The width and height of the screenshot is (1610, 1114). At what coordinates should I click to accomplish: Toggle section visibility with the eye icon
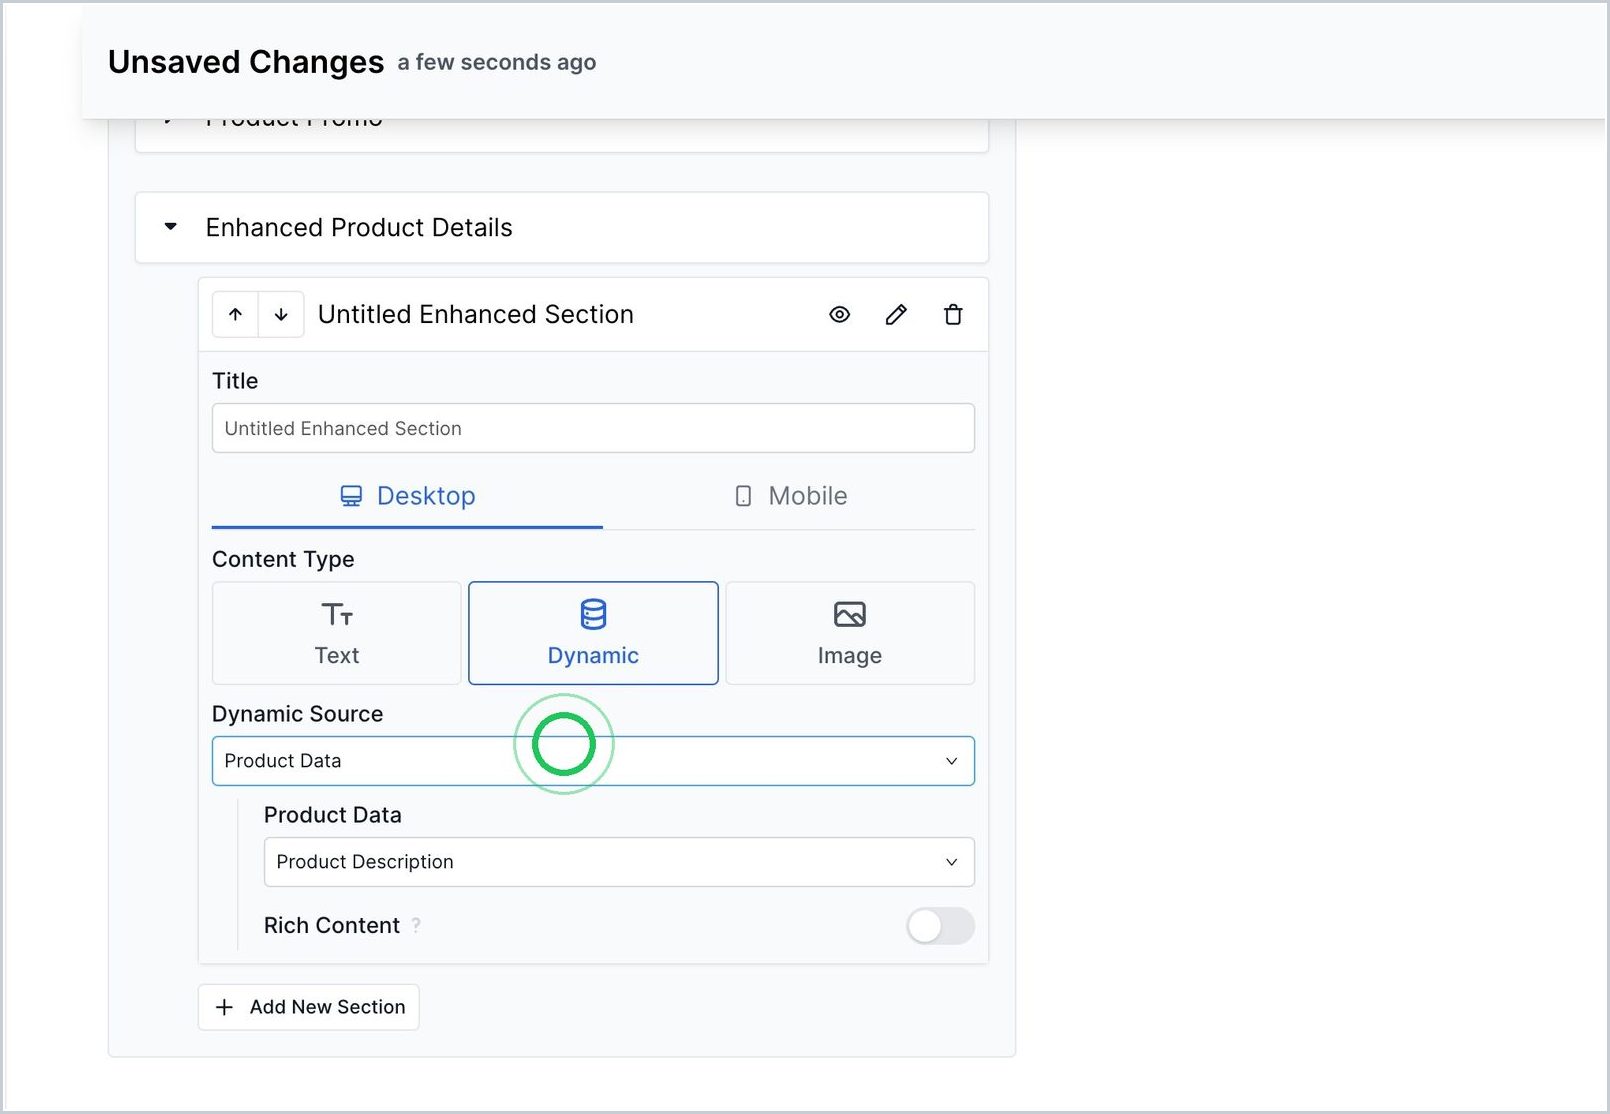tap(840, 315)
